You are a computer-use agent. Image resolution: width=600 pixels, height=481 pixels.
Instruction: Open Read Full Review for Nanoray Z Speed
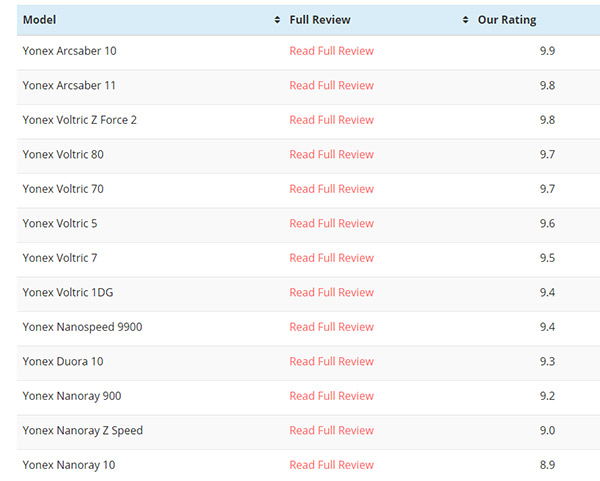click(331, 430)
